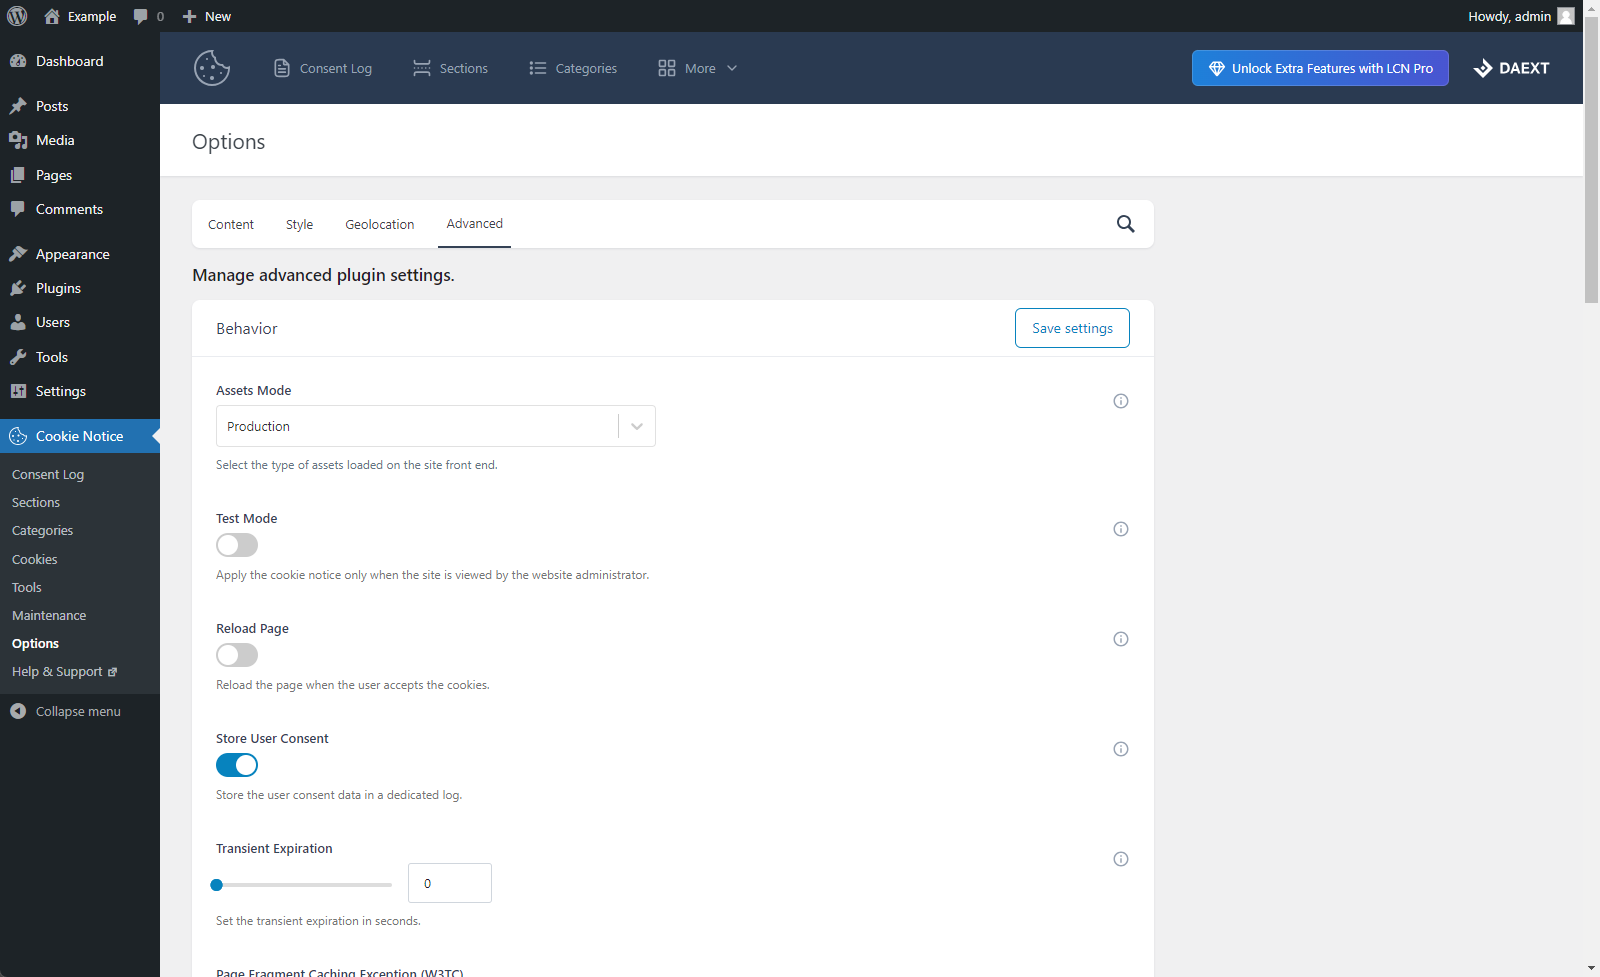Select the Advanced tab
Screen dimensions: 1600x977
(475, 224)
